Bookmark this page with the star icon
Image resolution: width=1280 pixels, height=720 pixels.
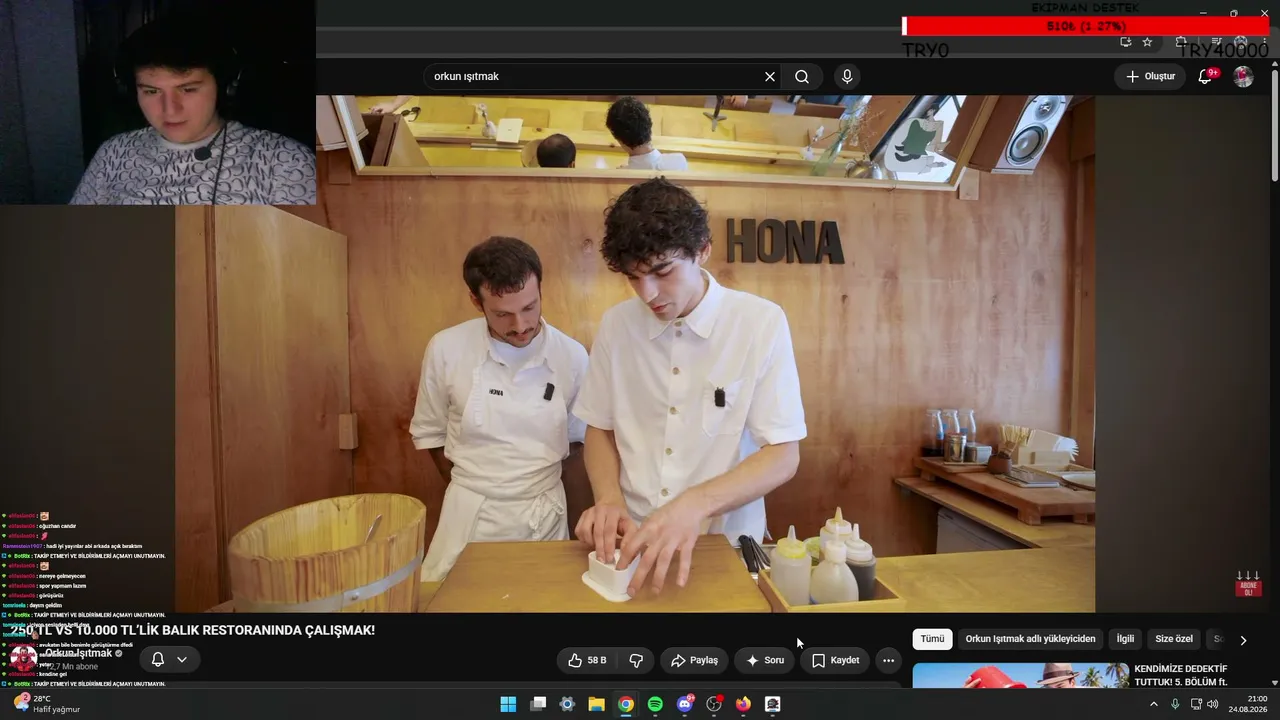[1147, 42]
